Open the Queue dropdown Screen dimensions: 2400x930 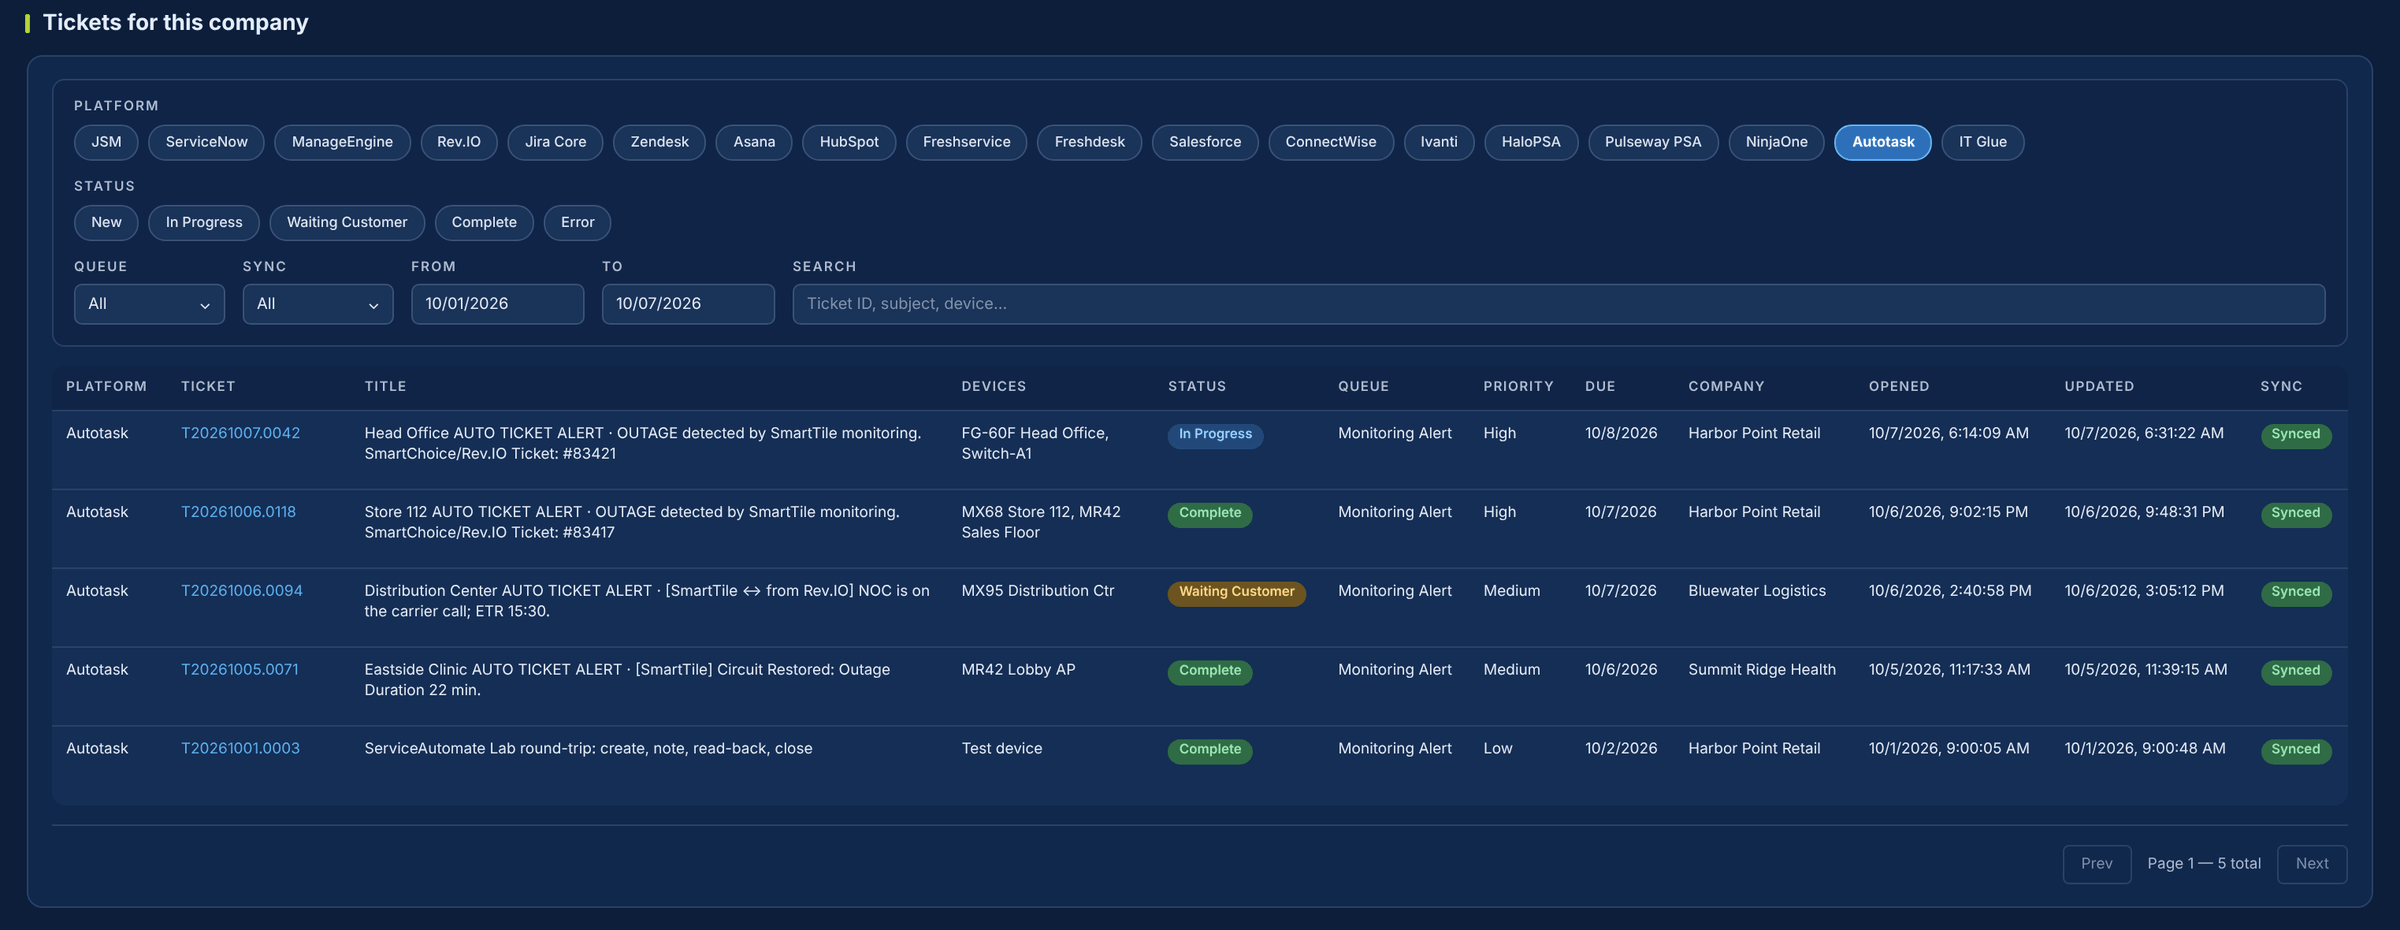(x=149, y=304)
